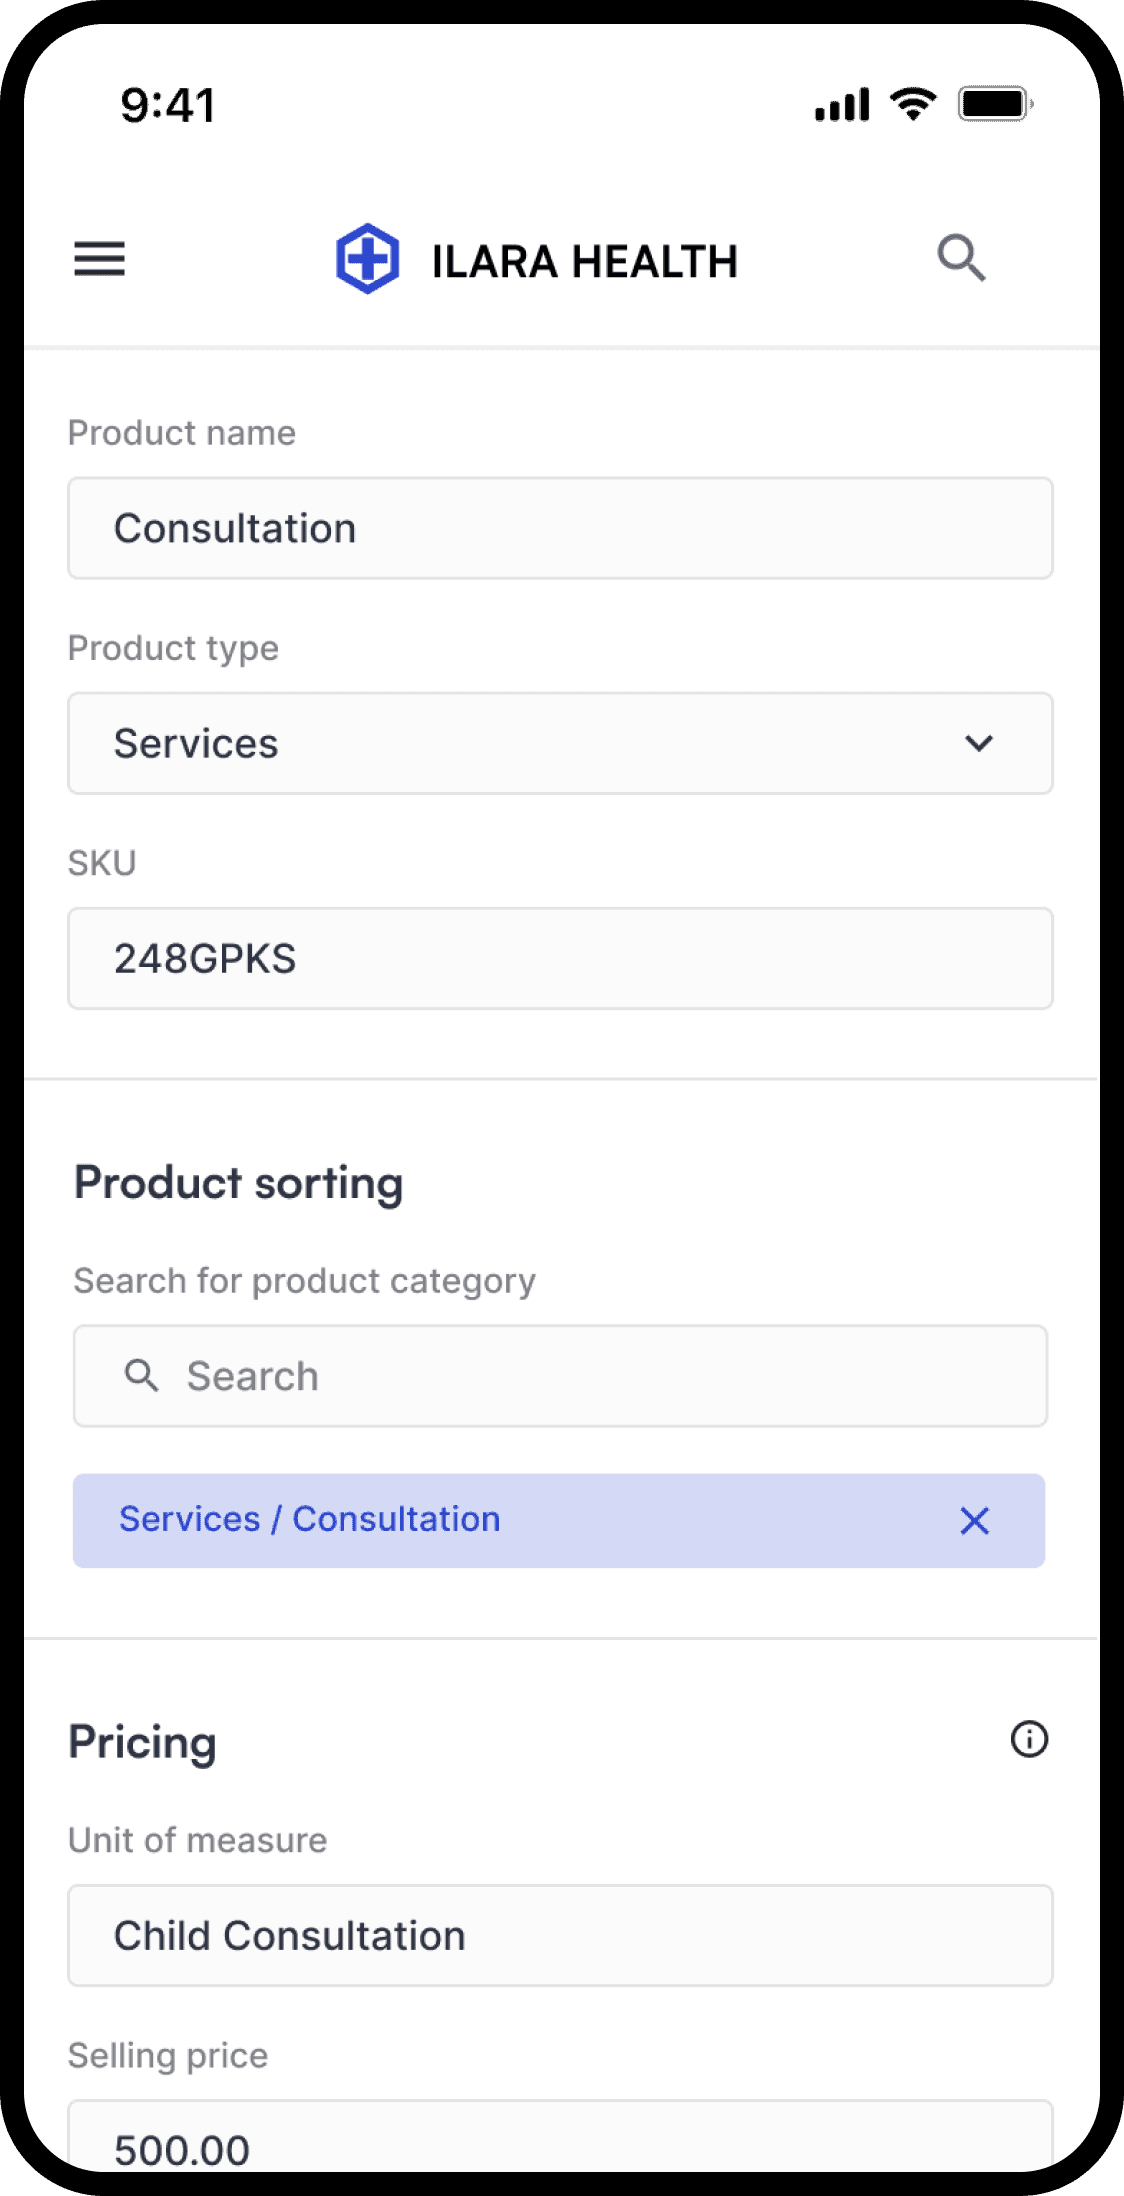The image size is (1124, 2196).
Task: Click the Product name Consultation field
Action: click(x=560, y=528)
